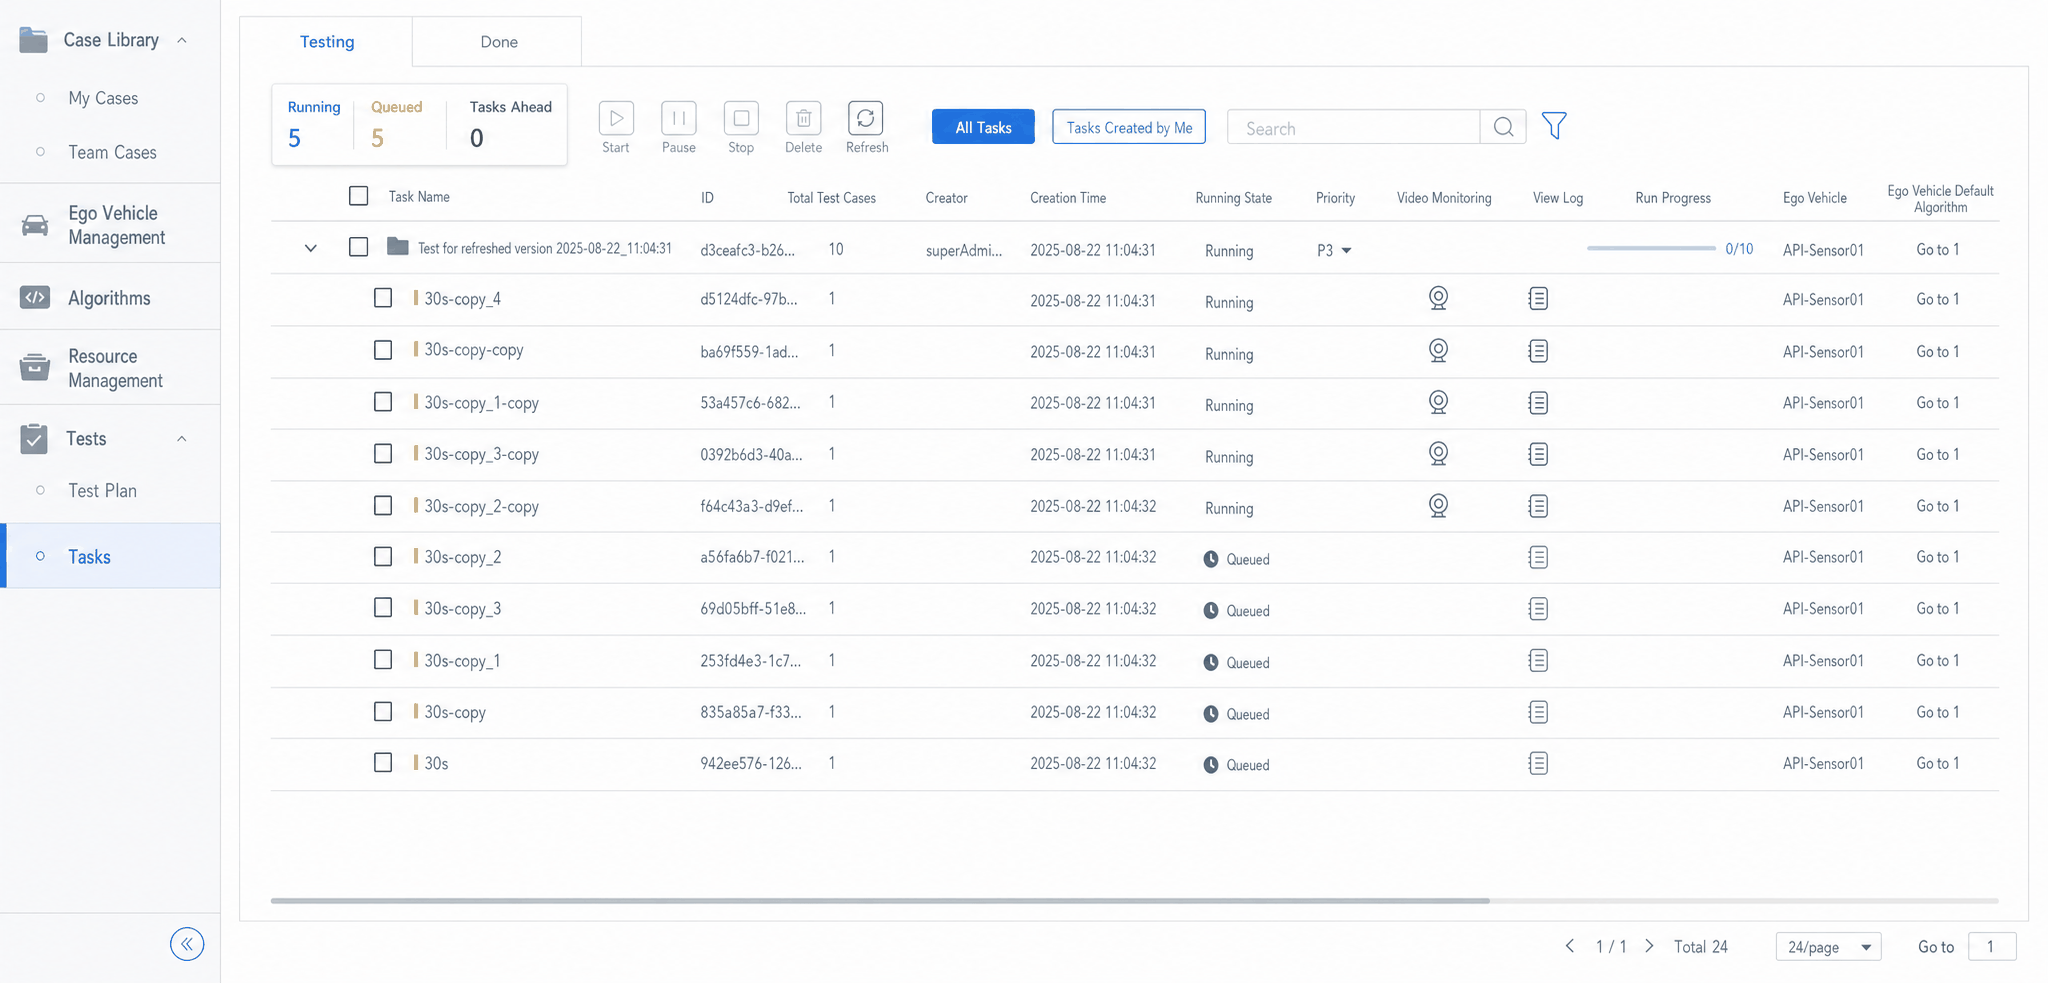Open Resource Management in sidebar
The width and height of the screenshot is (2048, 983).
pos(110,368)
